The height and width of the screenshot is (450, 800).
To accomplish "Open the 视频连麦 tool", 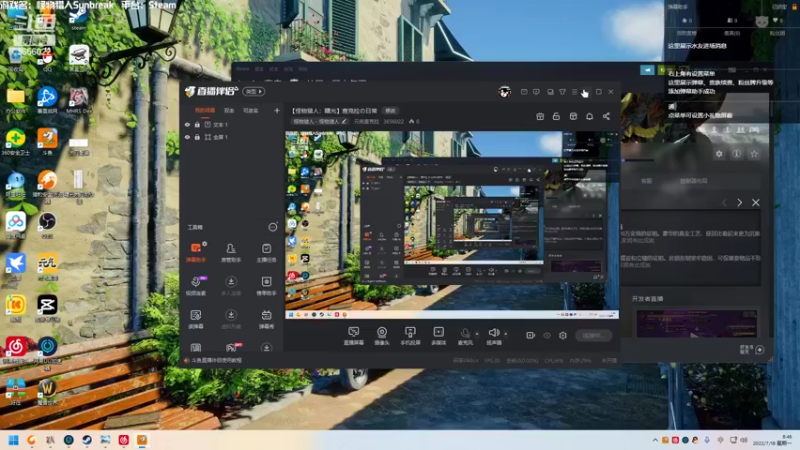I will pos(196,285).
